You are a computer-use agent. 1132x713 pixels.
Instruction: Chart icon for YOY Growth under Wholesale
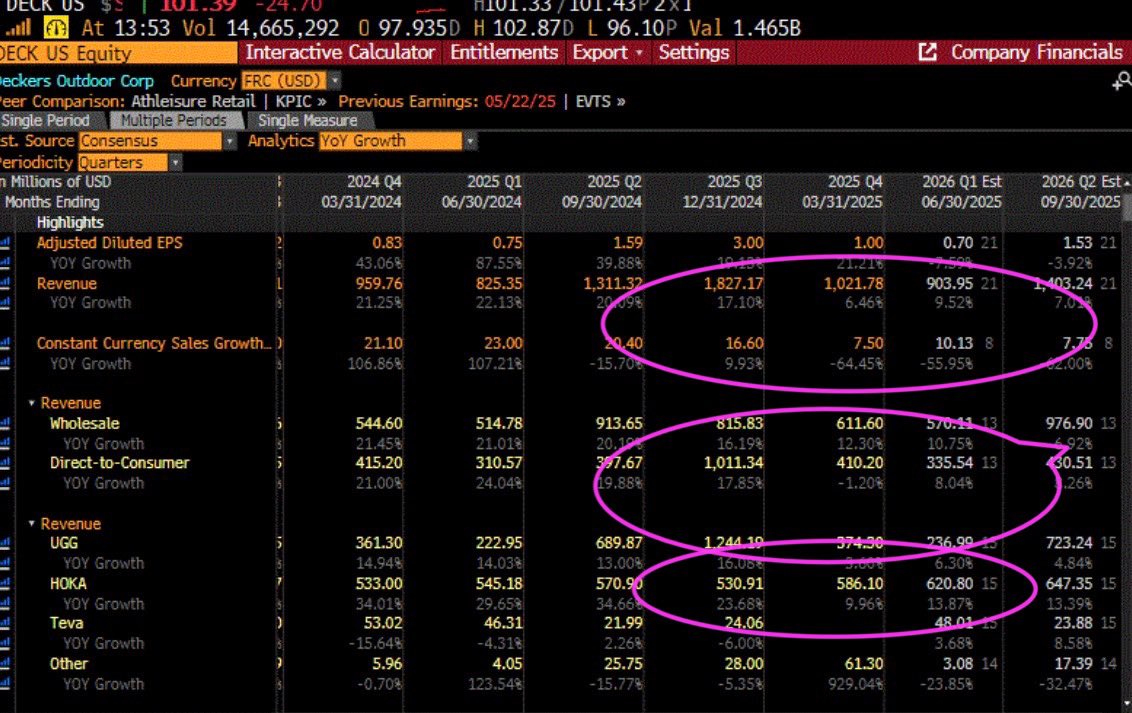(5, 444)
